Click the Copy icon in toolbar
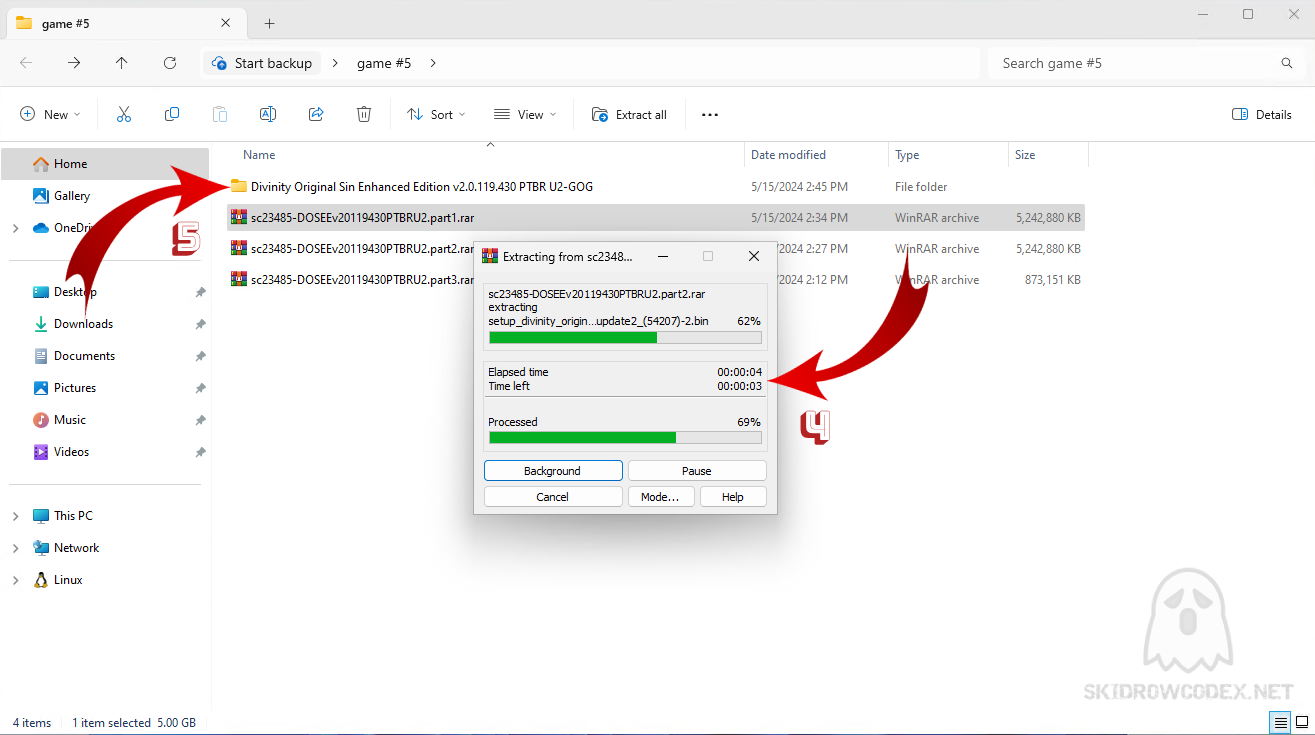 tap(172, 115)
